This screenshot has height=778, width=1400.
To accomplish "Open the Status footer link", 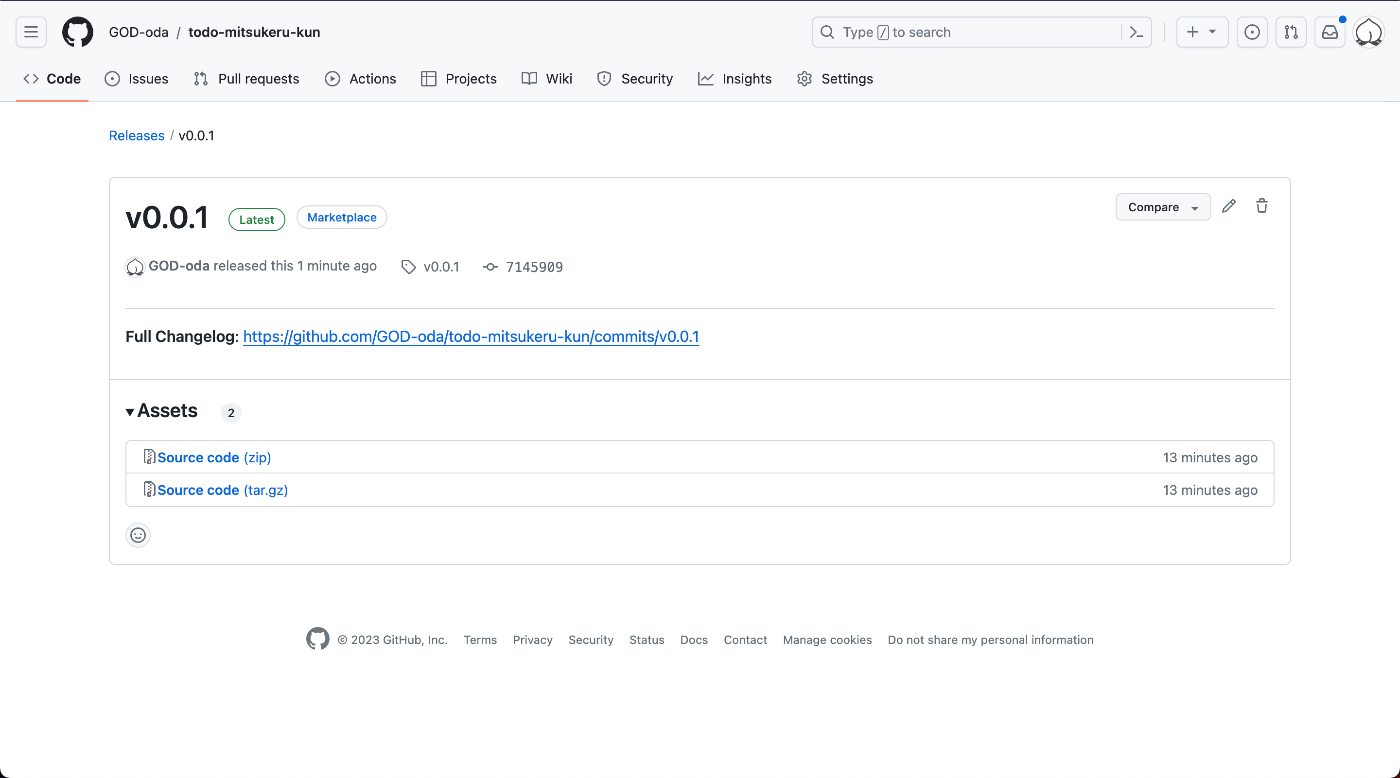I will click(x=647, y=640).
